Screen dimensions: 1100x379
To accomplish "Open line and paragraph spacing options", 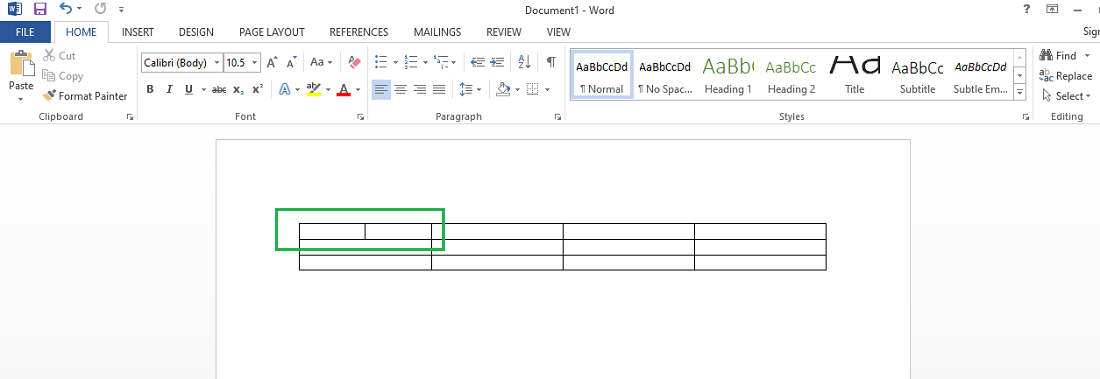I will tap(467, 89).
